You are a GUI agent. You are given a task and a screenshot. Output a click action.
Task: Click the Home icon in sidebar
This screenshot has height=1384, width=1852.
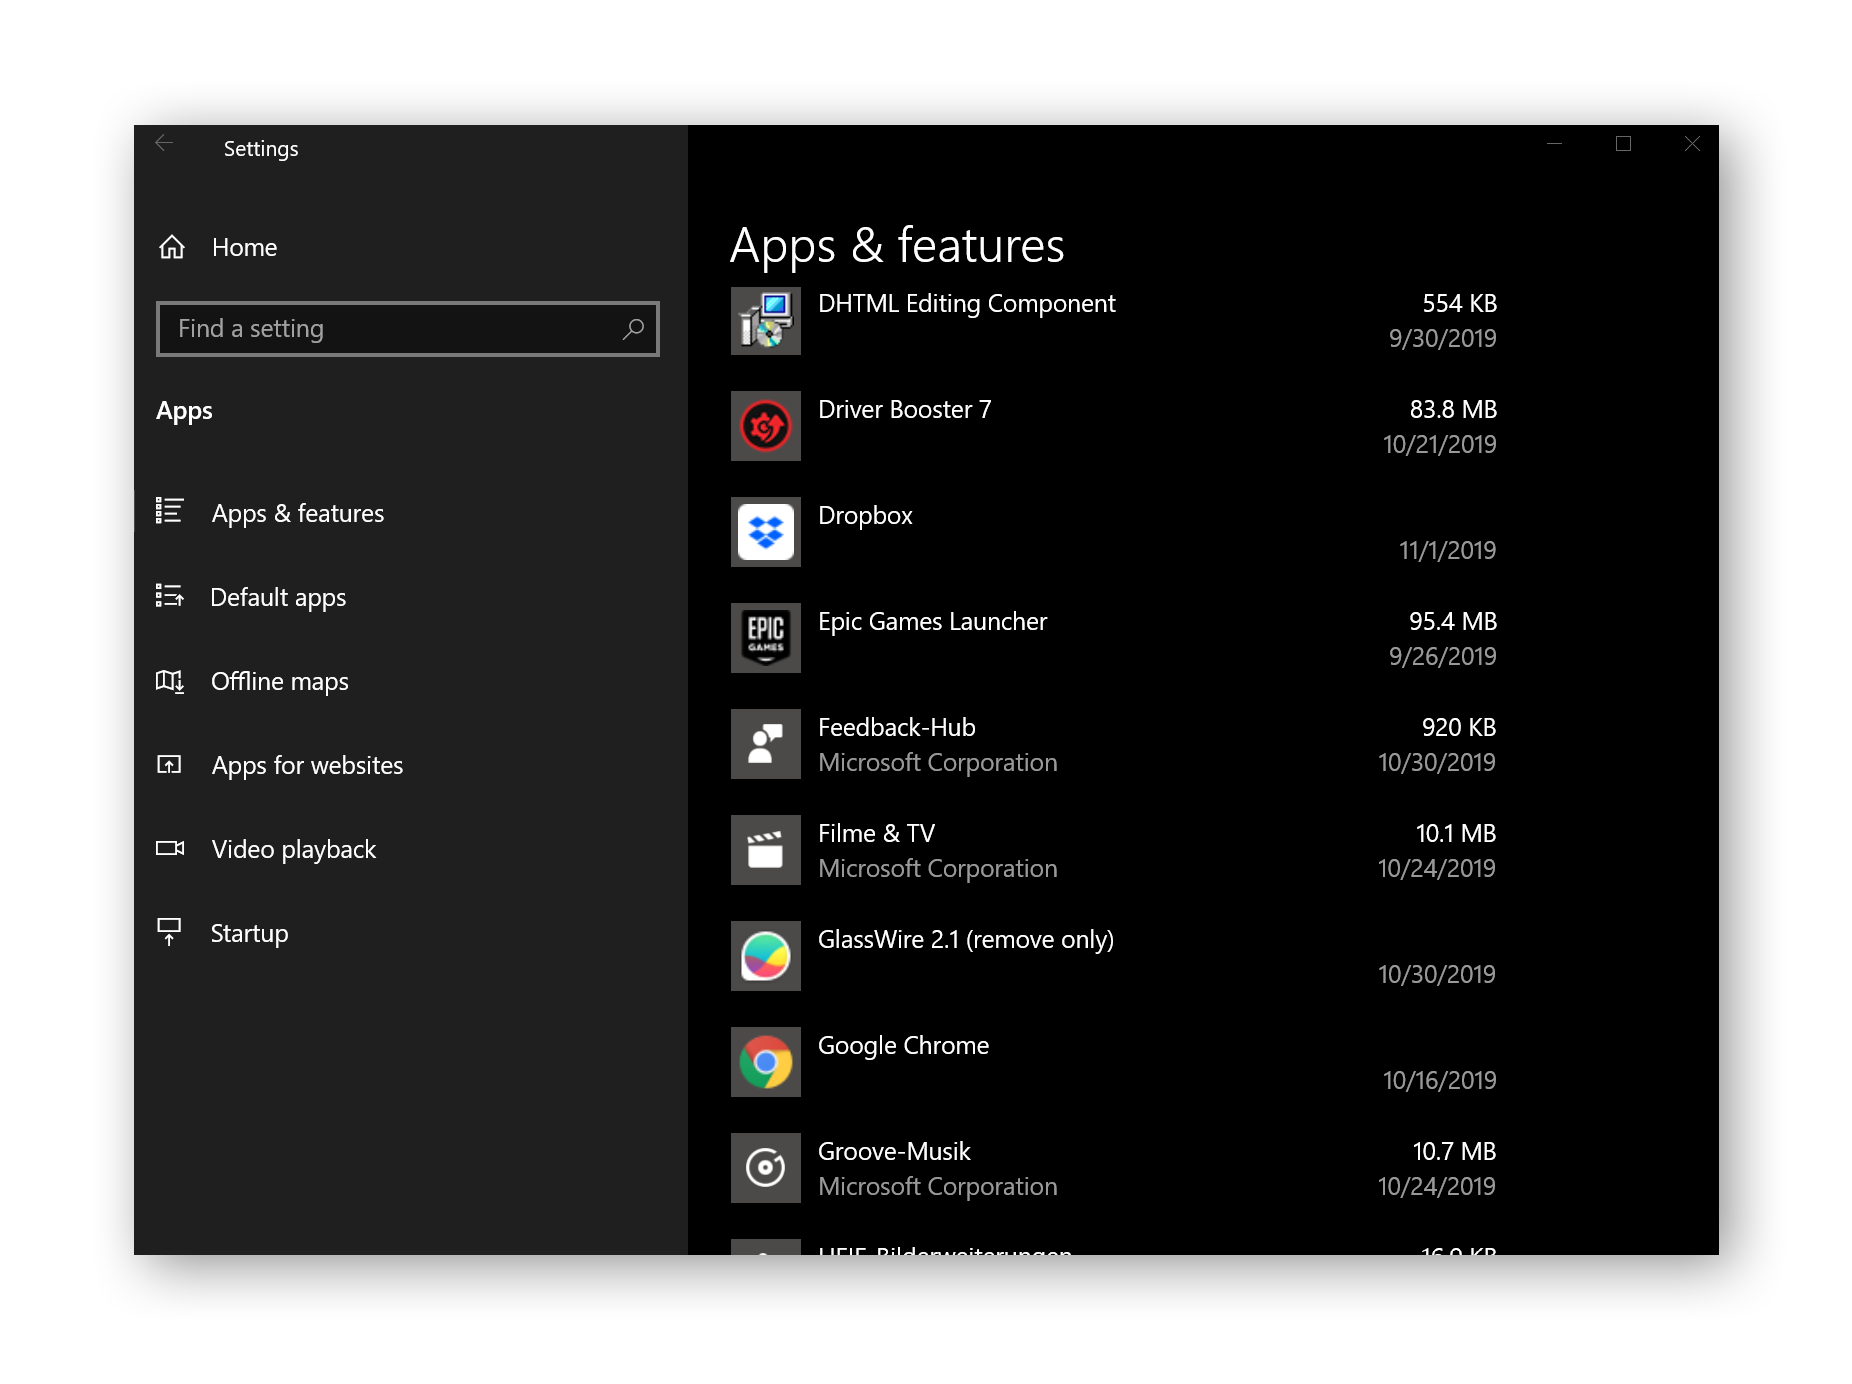tap(171, 247)
